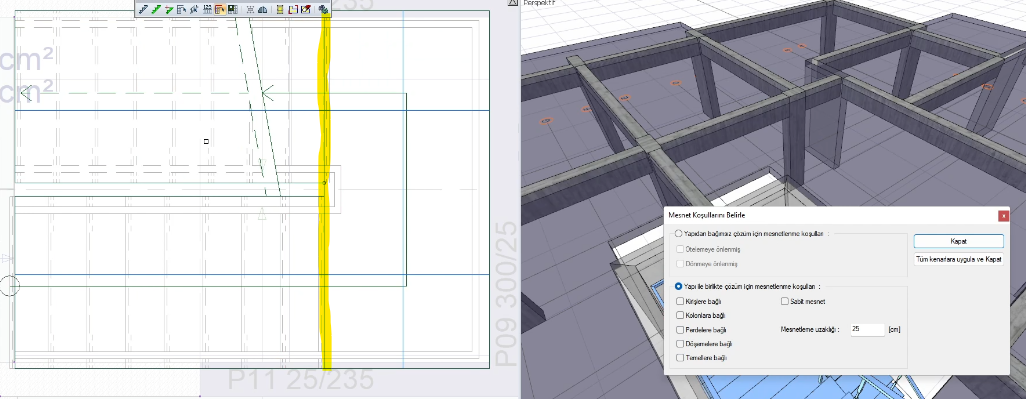Select 'Yapı ile birlikte çözüm' radio button
Screen dimensions: 1026x399
coord(679,286)
